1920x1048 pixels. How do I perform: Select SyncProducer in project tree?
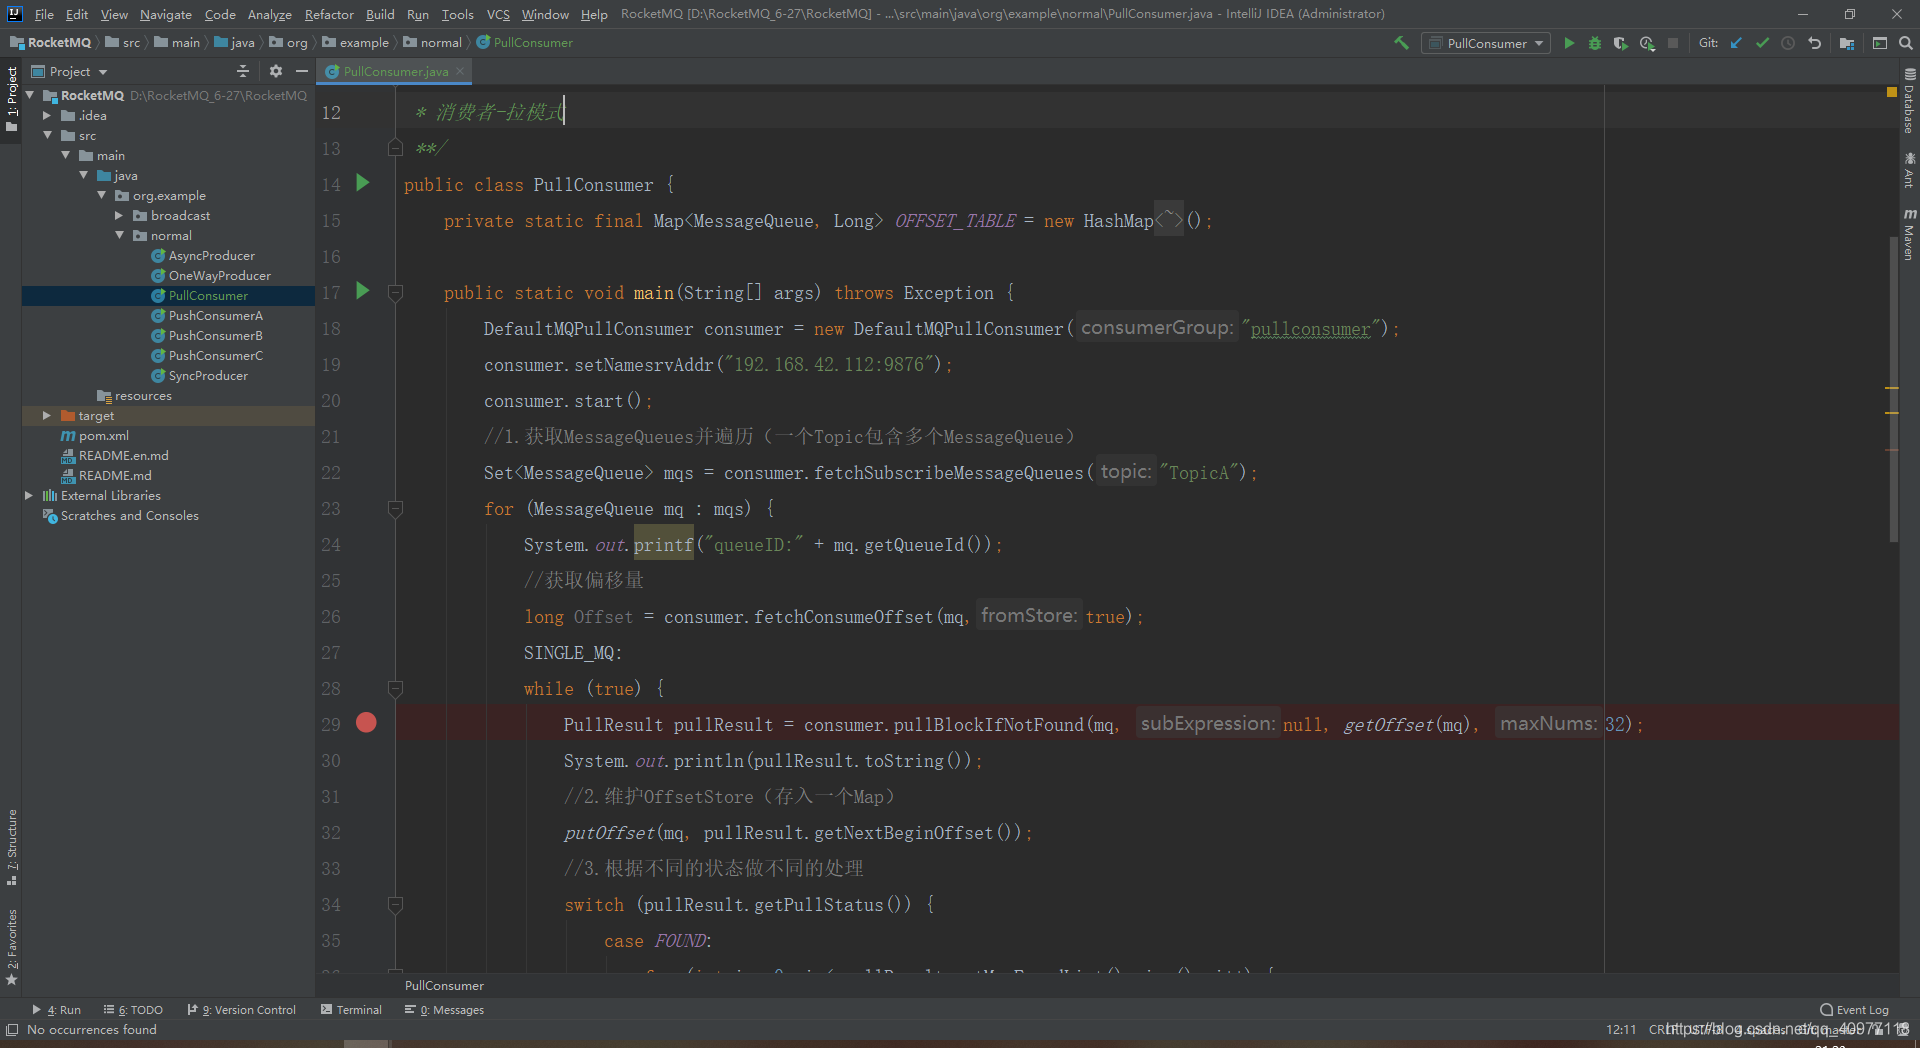[208, 375]
